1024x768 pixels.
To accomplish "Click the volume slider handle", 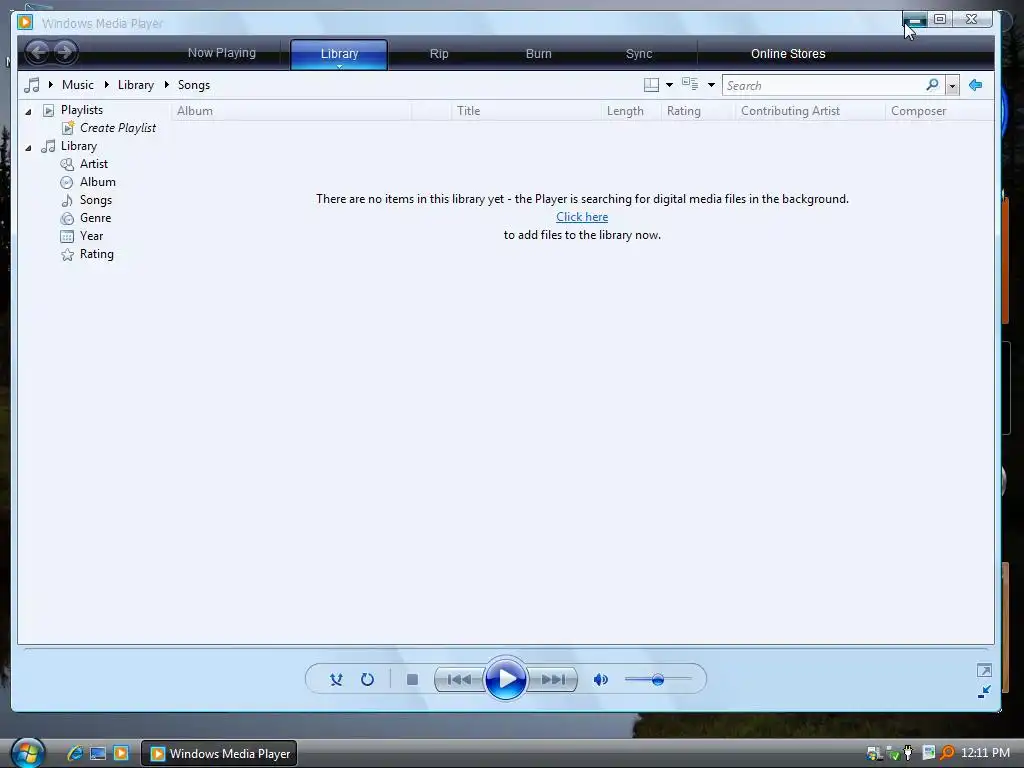I will [658, 679].
